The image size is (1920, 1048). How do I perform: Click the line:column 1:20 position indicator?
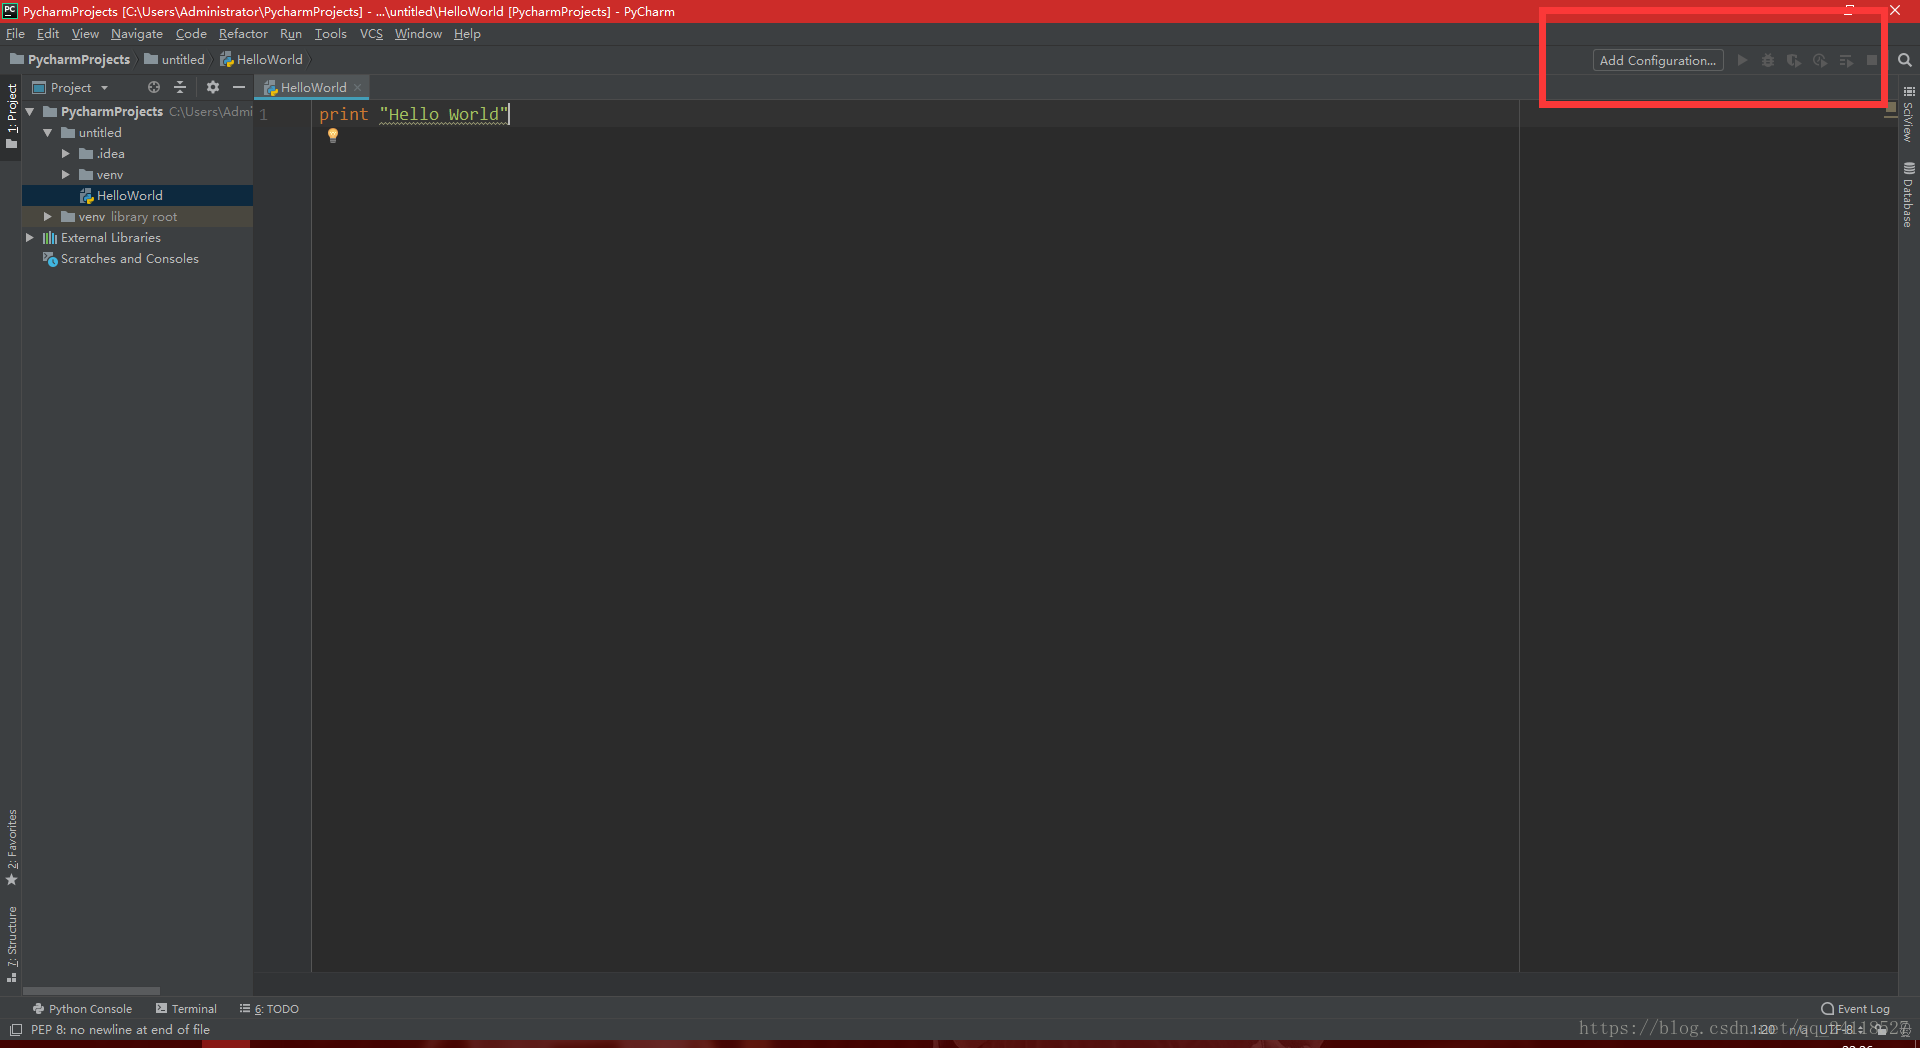tap(1763, 1029)
